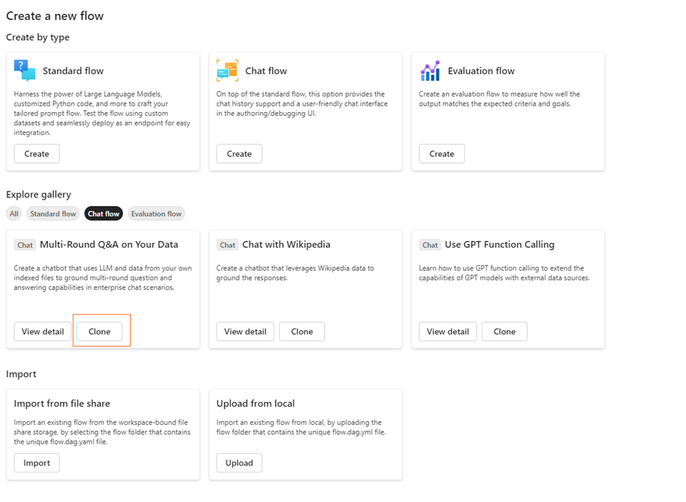
Task: Create a new Chat flow
Action: [x=239, y=153]
